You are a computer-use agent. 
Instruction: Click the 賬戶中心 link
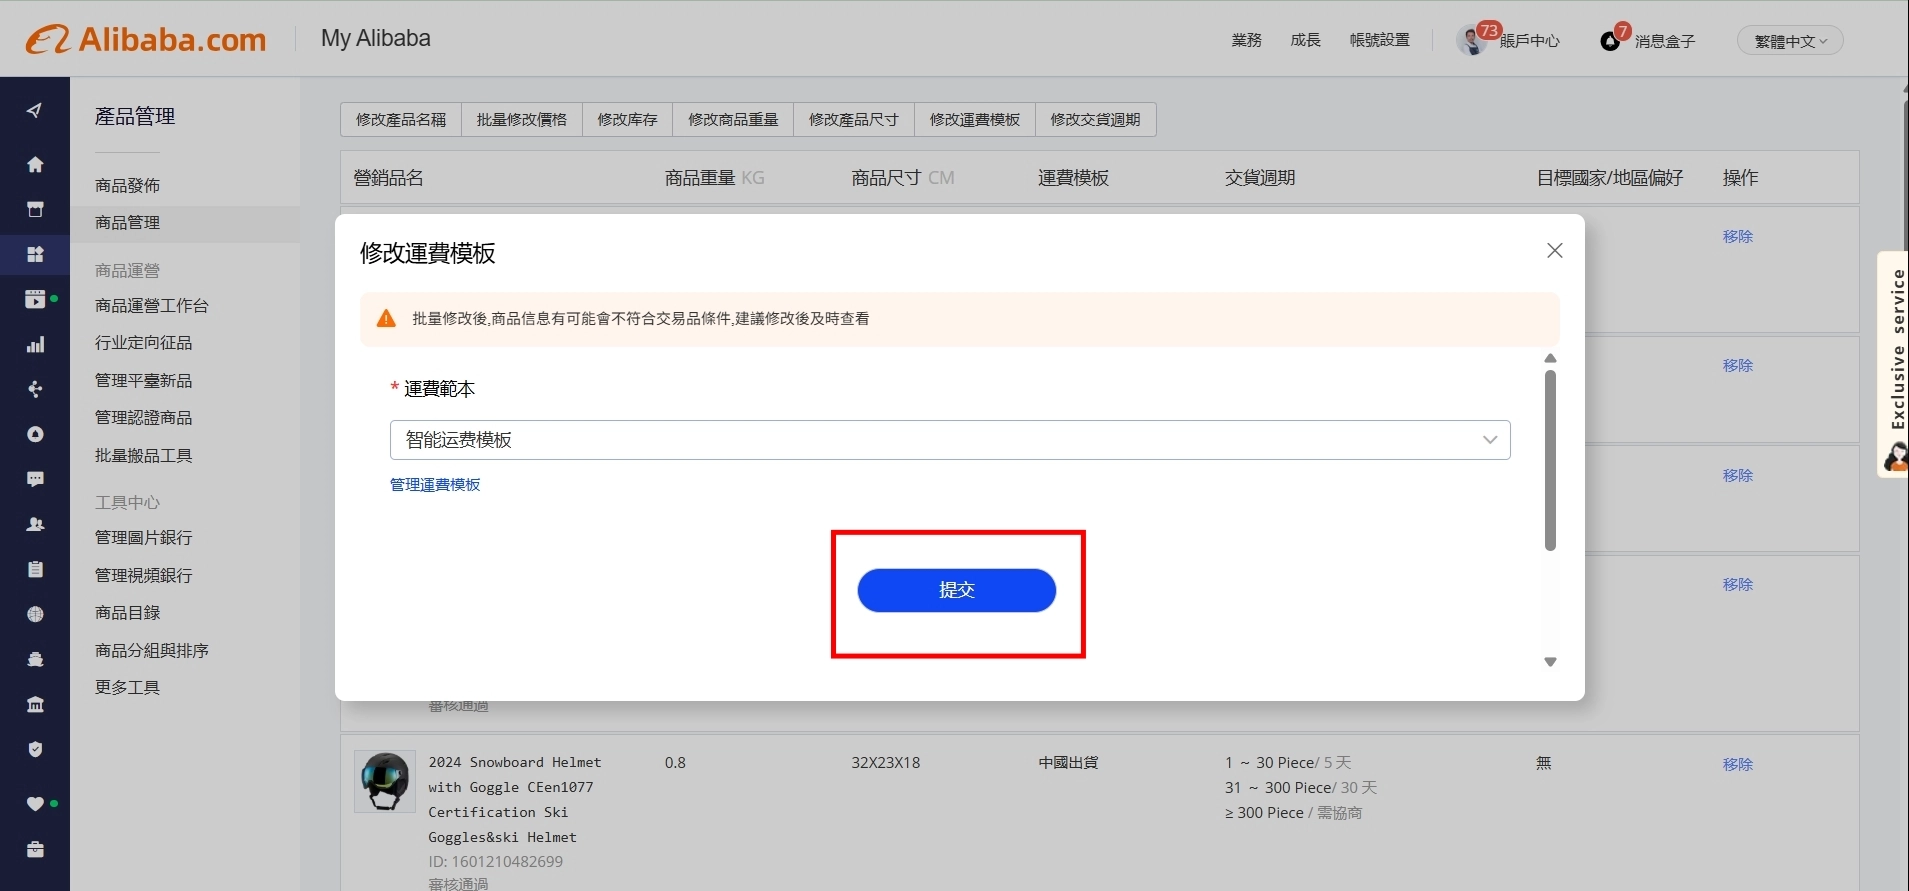point(1530,41)
